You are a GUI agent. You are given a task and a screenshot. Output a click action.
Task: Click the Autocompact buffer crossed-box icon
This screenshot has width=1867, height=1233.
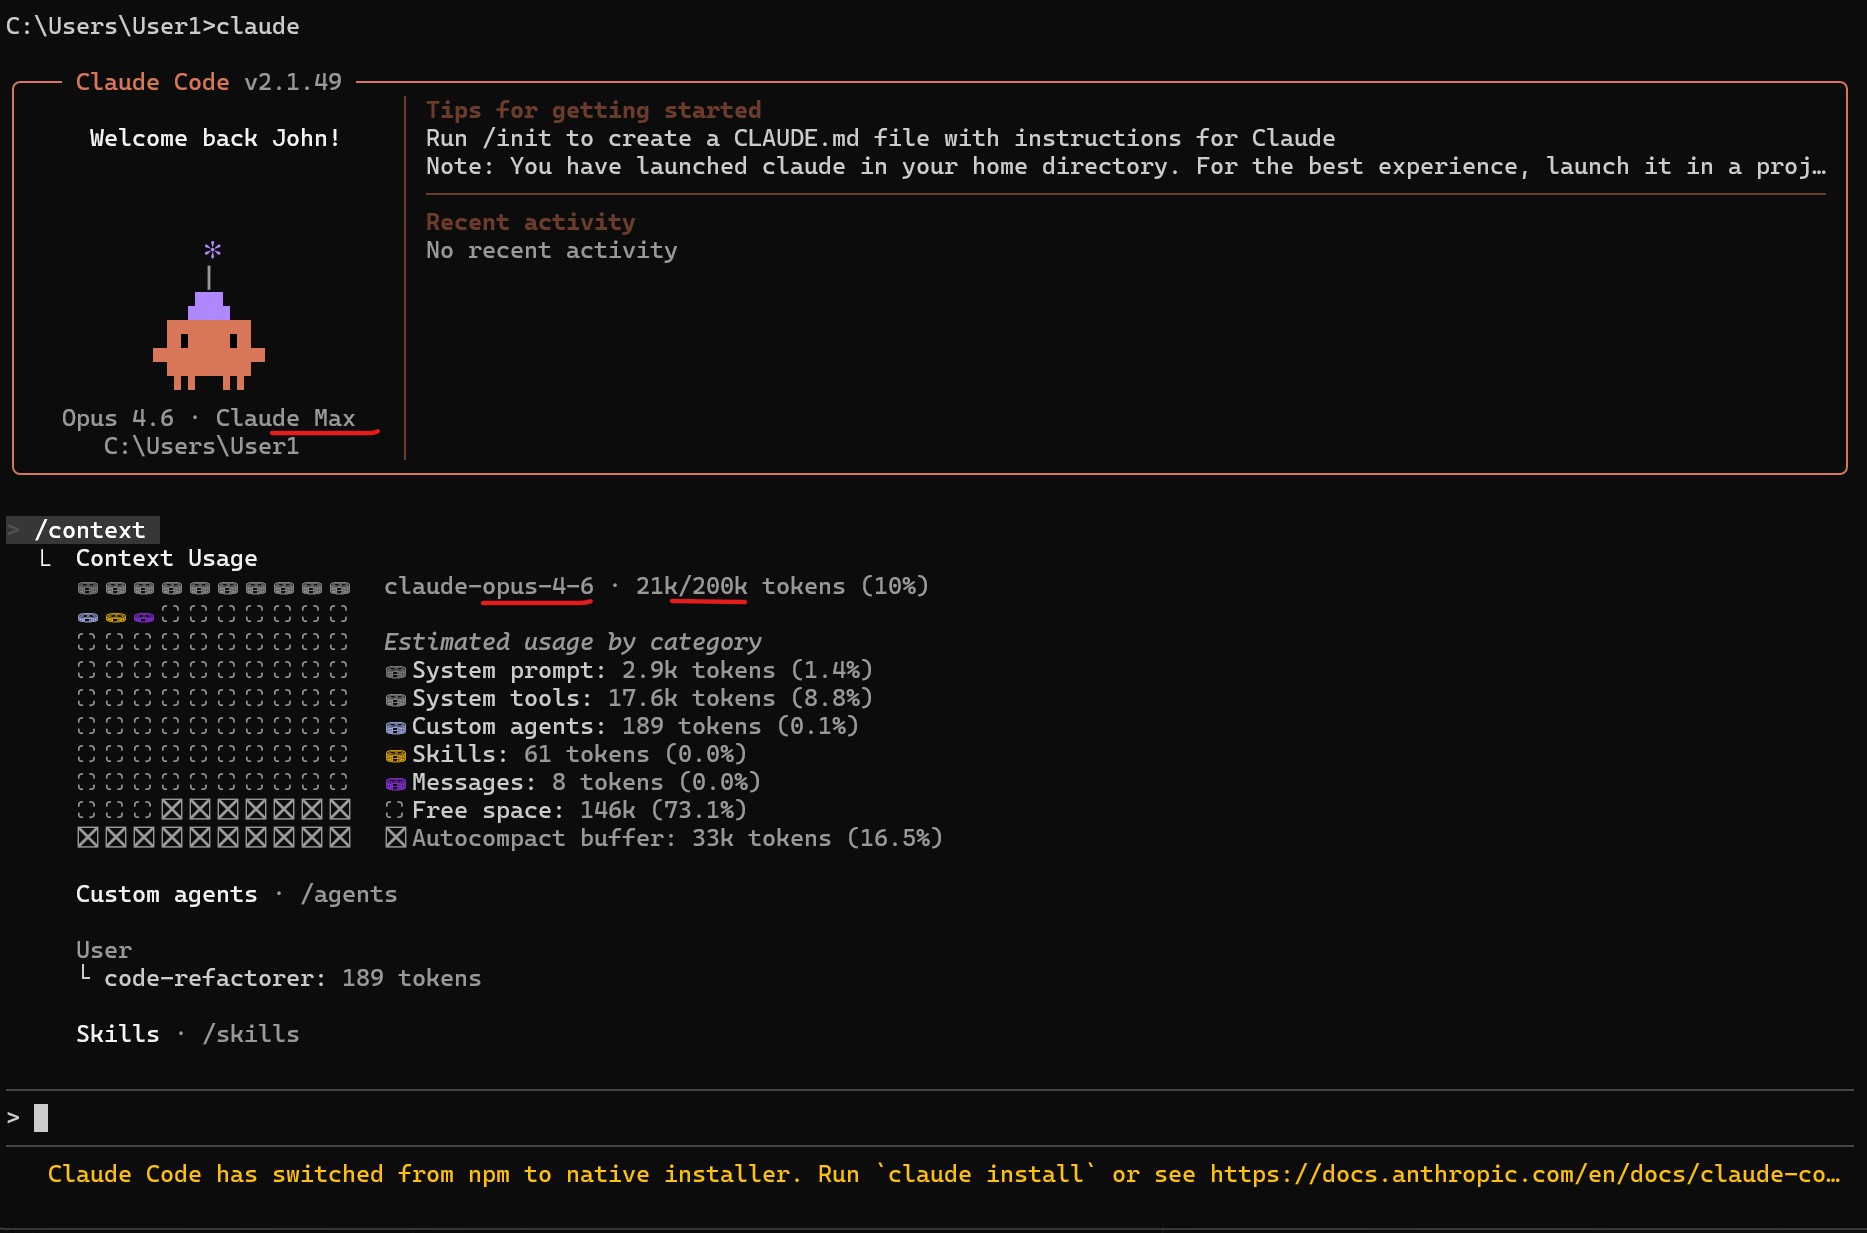pyautogui.click(x=396, y=838)
